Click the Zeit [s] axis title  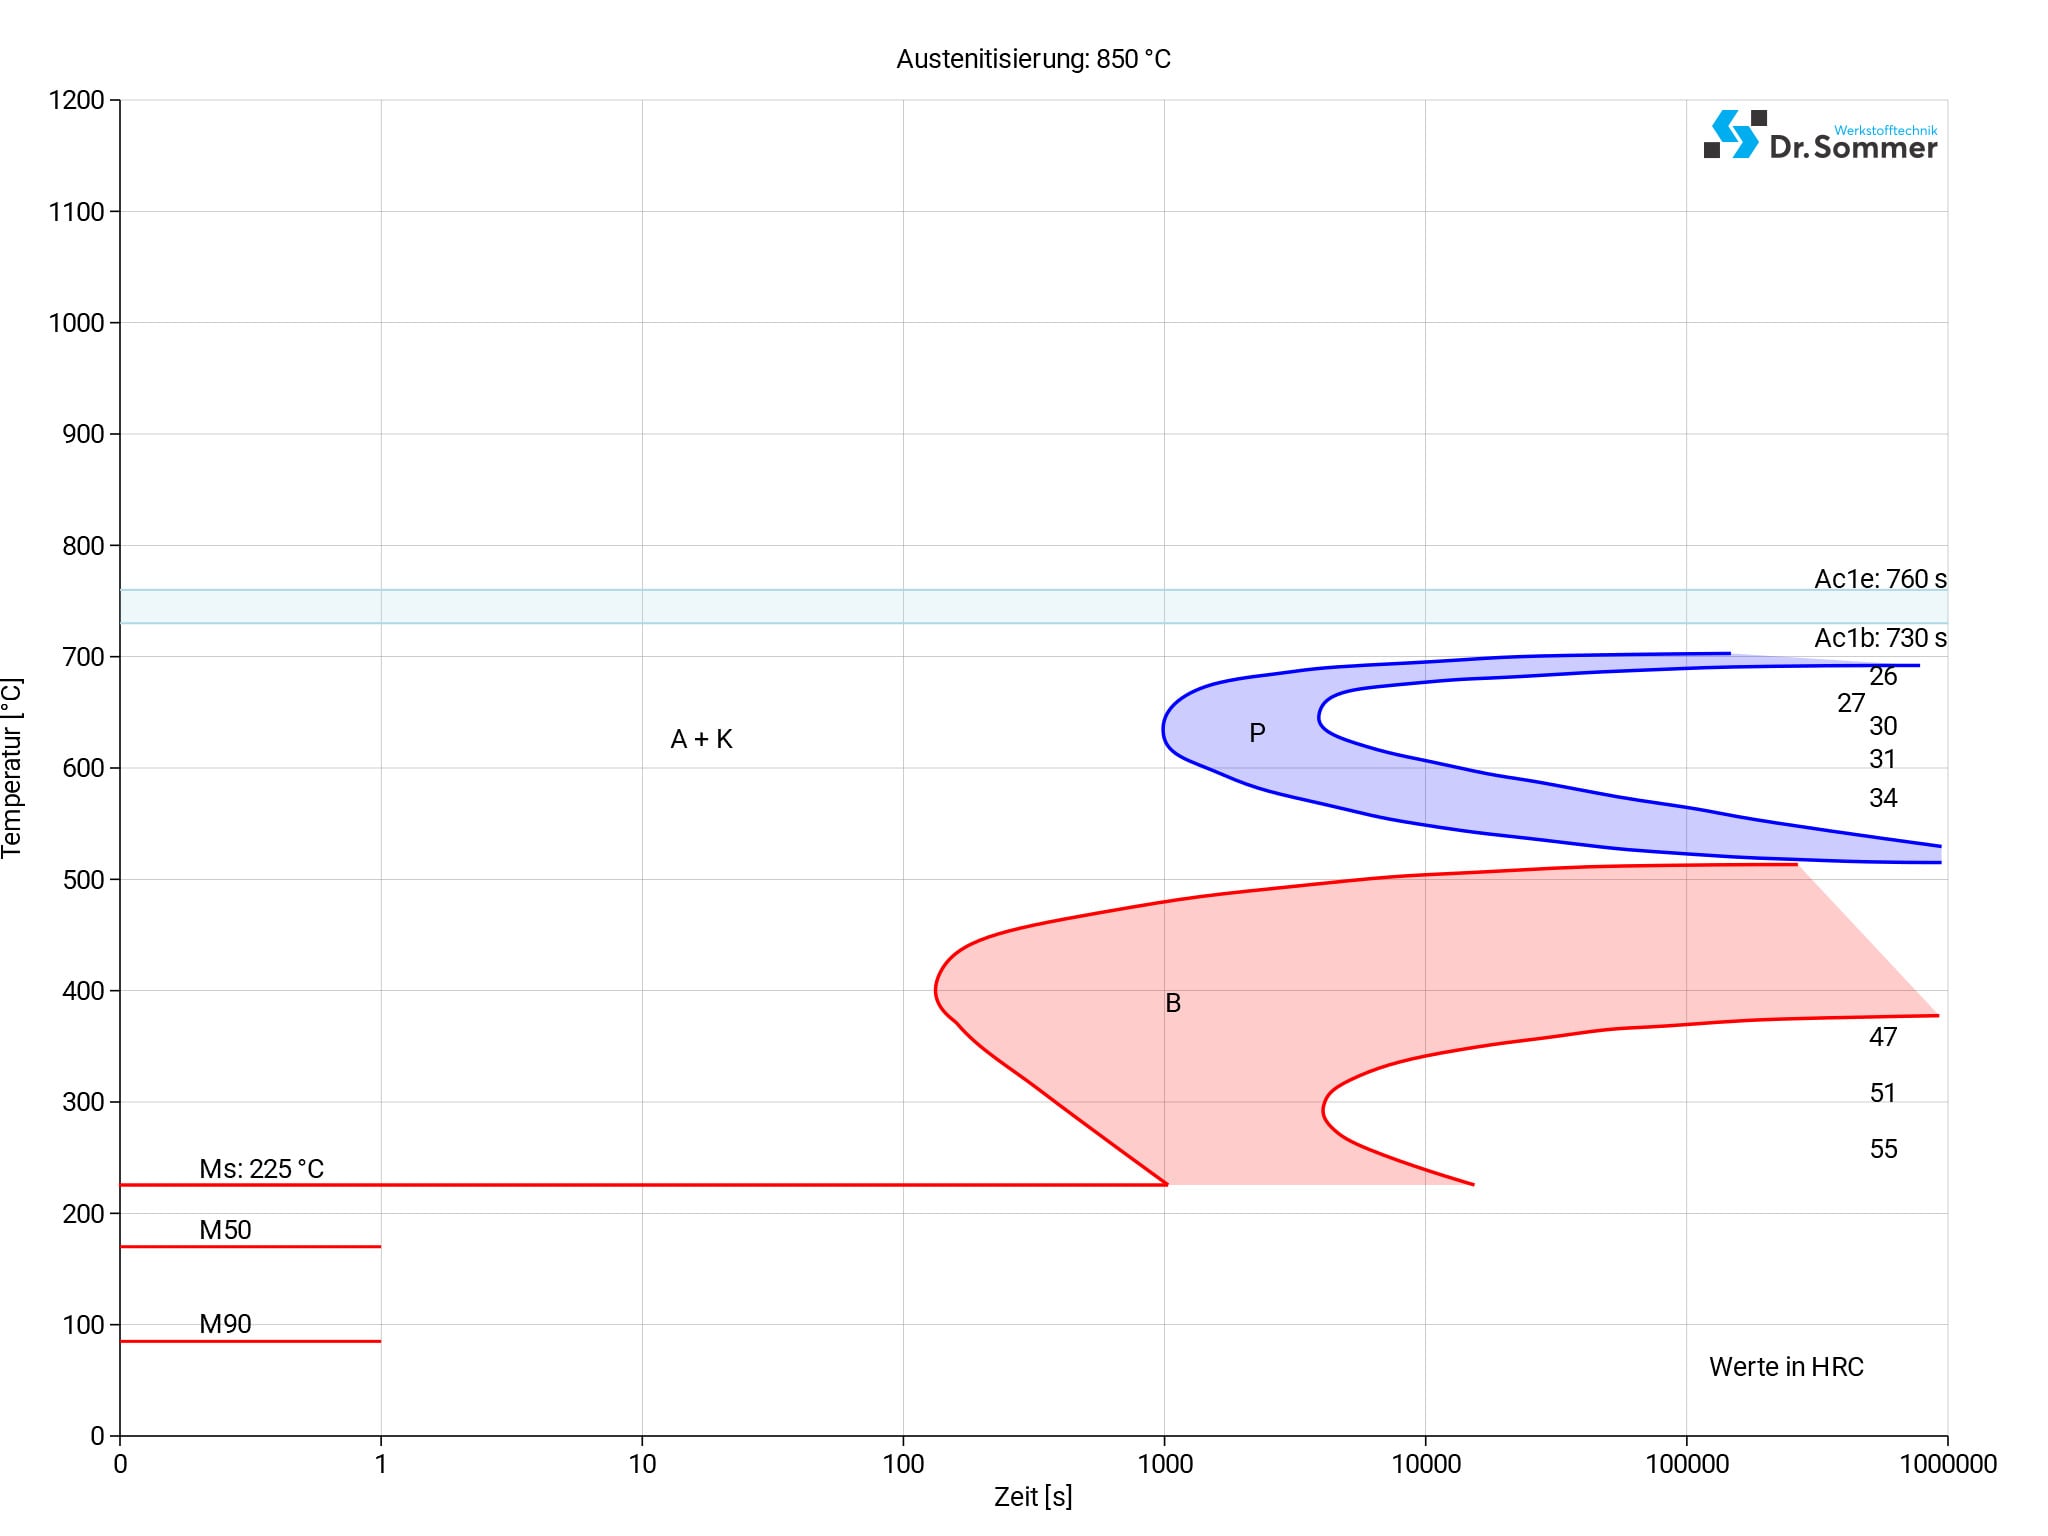click(1033, 1497)
